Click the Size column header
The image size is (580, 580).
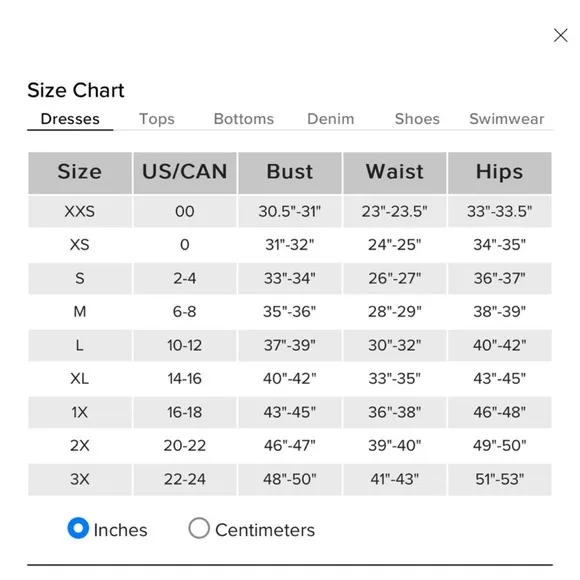(80, 173)
